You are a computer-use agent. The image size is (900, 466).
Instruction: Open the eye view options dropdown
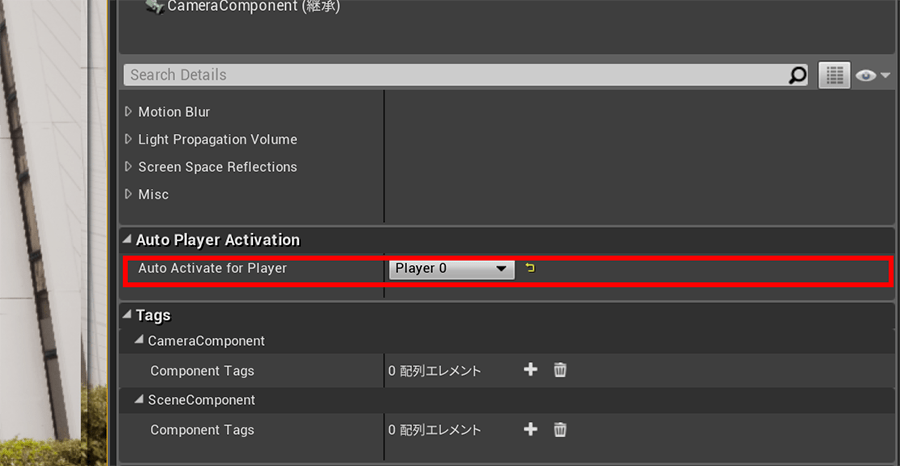(x=872, y=75)
